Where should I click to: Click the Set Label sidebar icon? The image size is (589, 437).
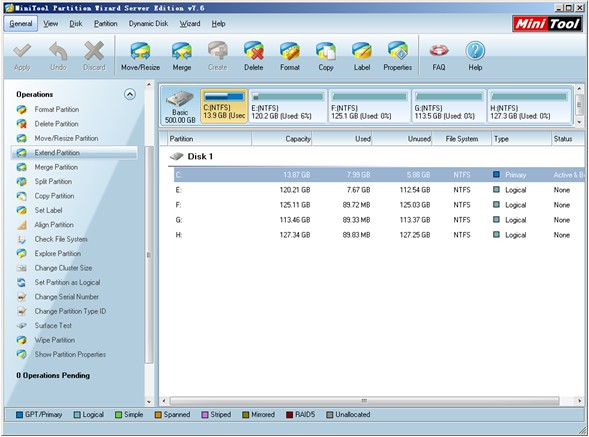pyautogui.click(x=22, y=210)
